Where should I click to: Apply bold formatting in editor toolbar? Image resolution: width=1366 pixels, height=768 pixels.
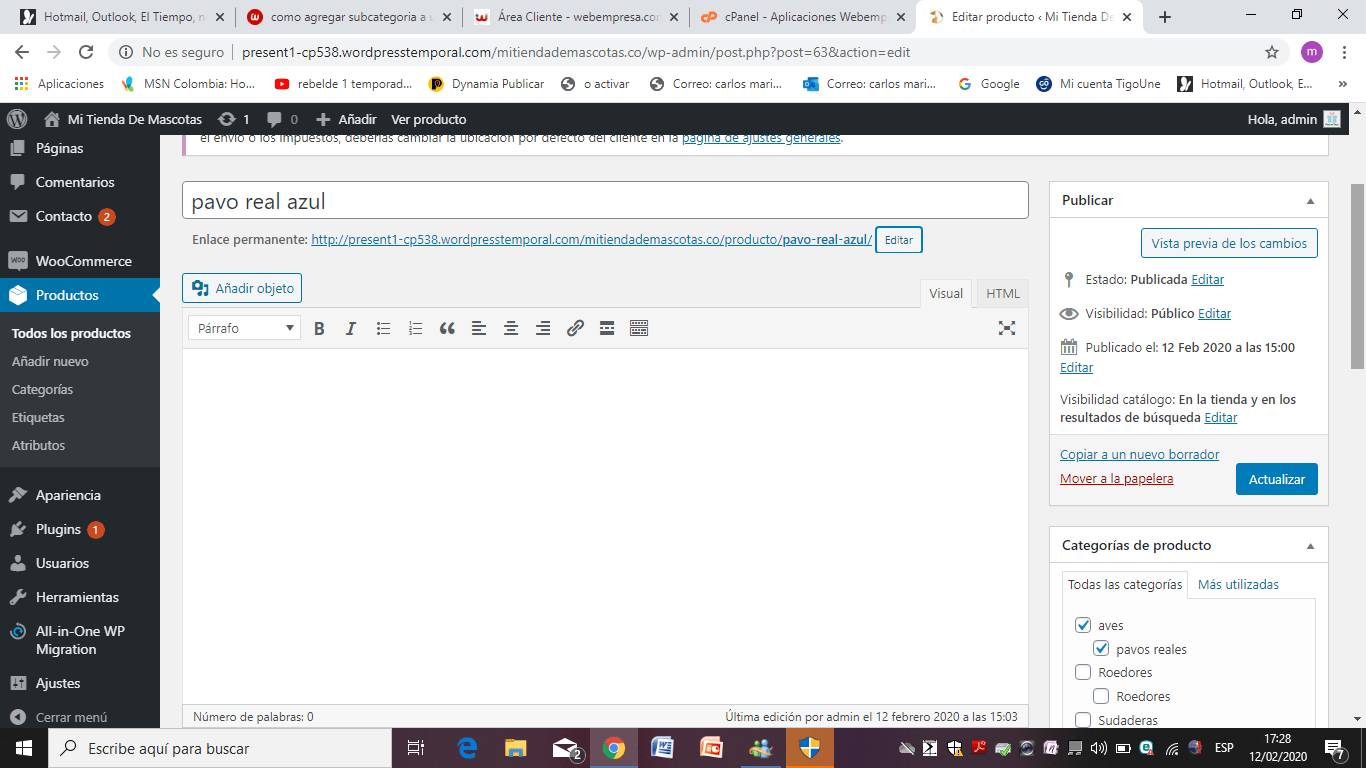point(319,328)
